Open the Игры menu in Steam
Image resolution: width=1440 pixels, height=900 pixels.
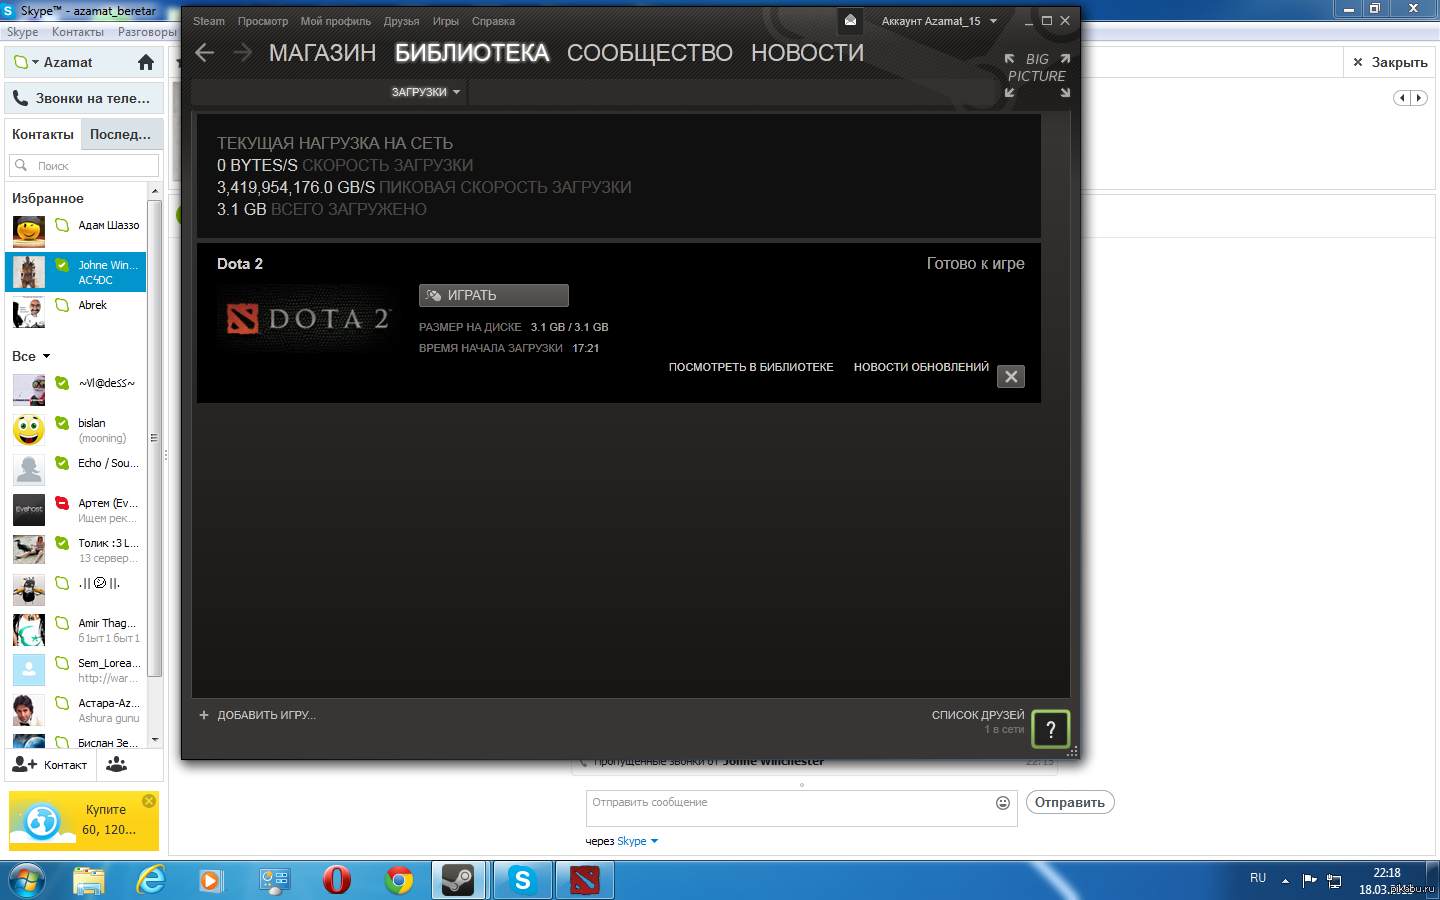tap(445, 21)
